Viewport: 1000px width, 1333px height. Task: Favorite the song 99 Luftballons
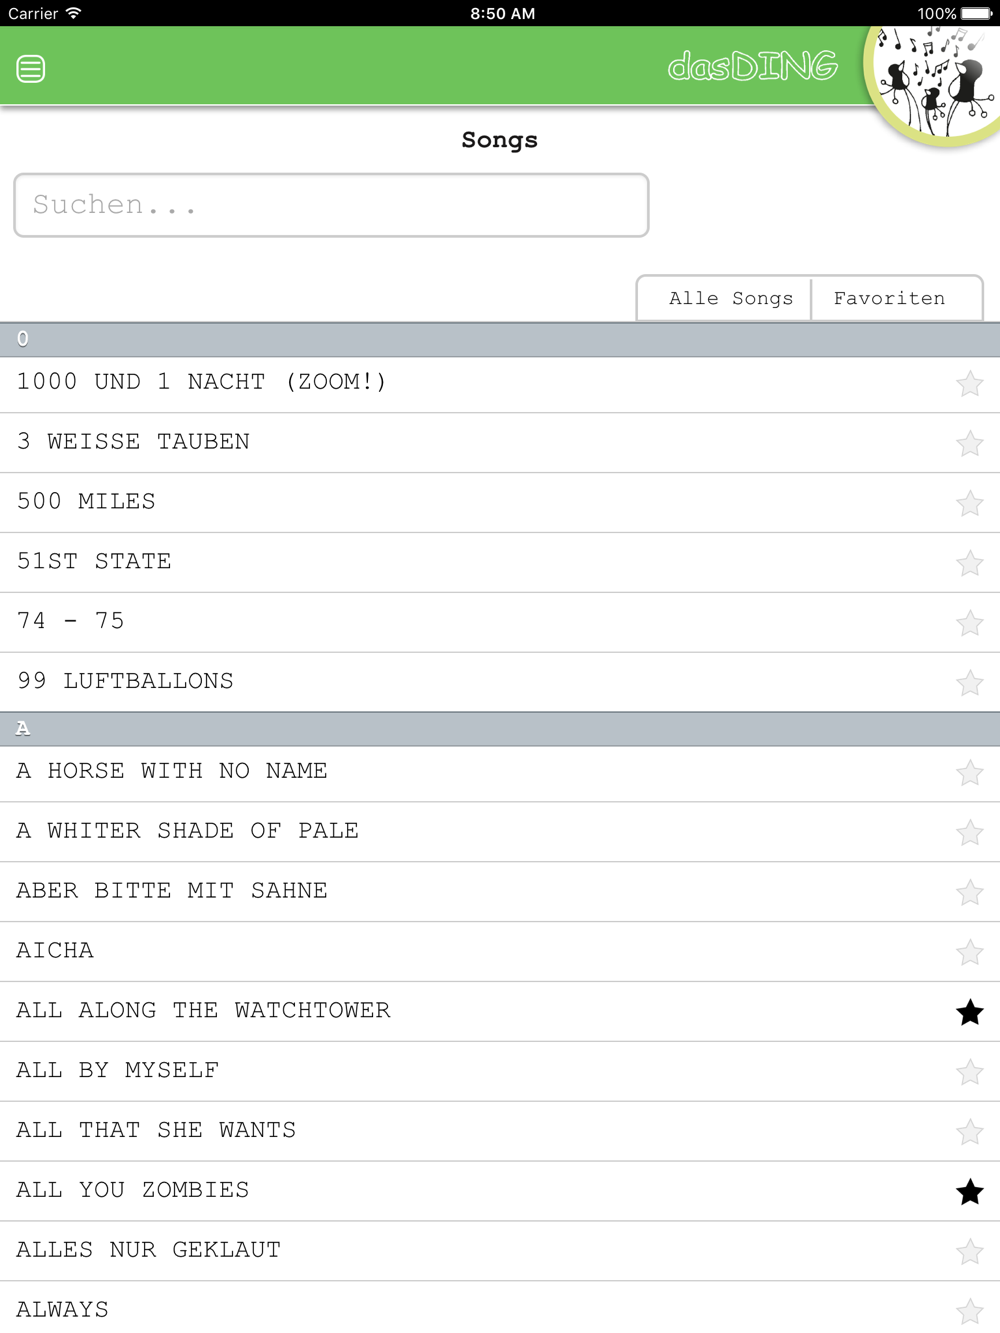(969, 683)
